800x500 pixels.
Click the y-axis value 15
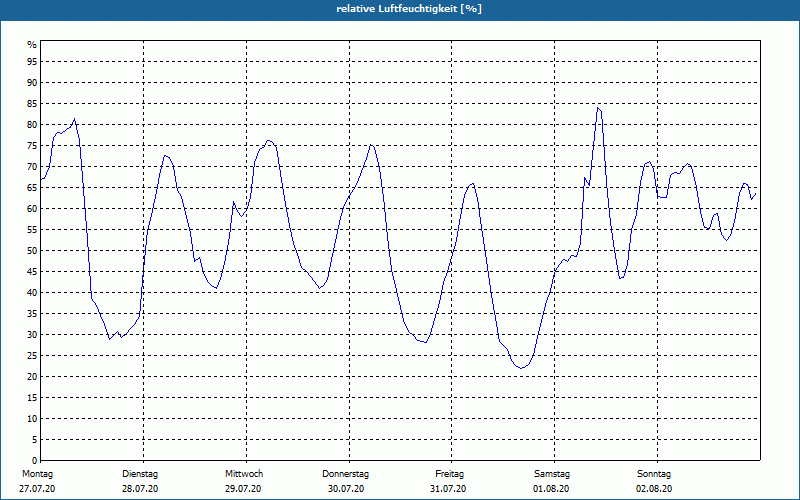point(32,397)
